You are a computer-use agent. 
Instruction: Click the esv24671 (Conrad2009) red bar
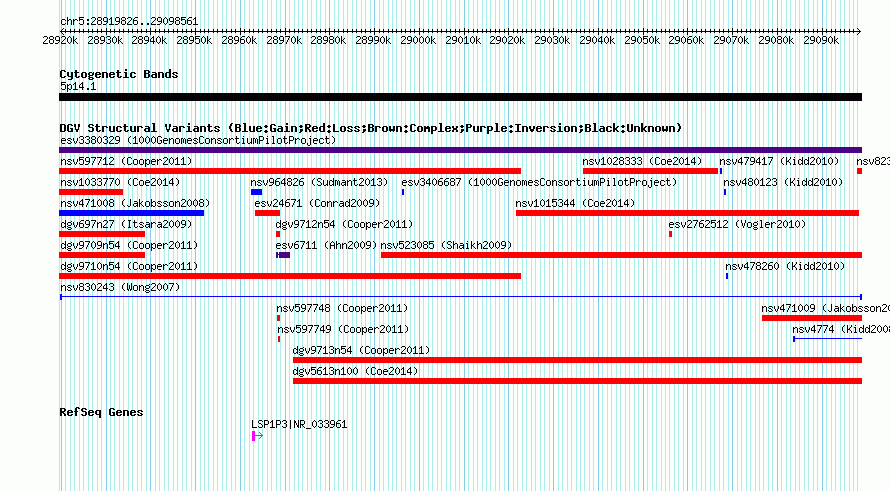267,213
